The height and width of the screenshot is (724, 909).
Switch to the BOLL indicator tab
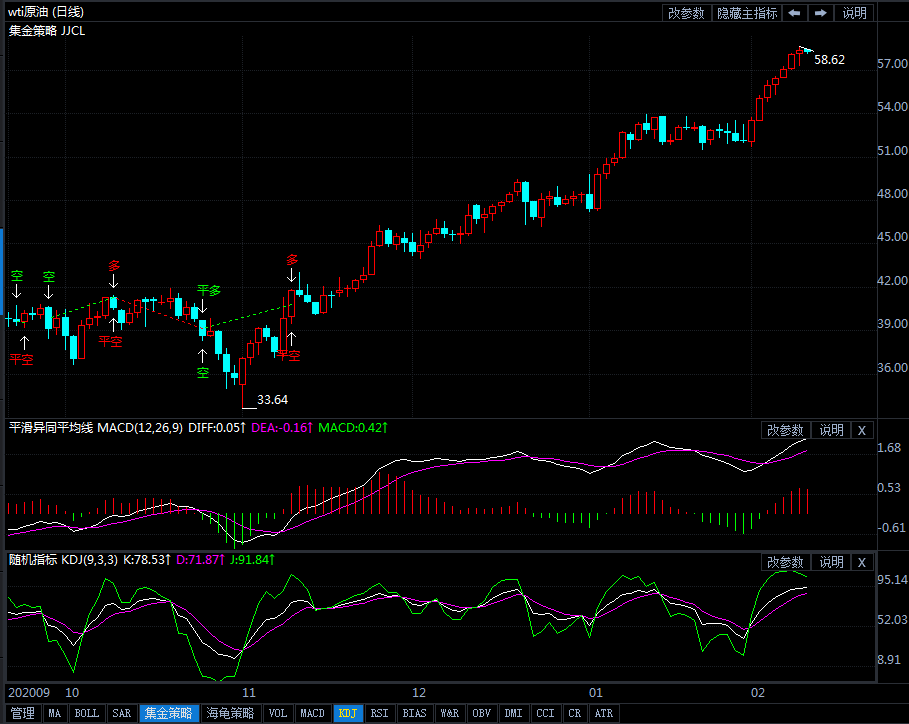87,713
